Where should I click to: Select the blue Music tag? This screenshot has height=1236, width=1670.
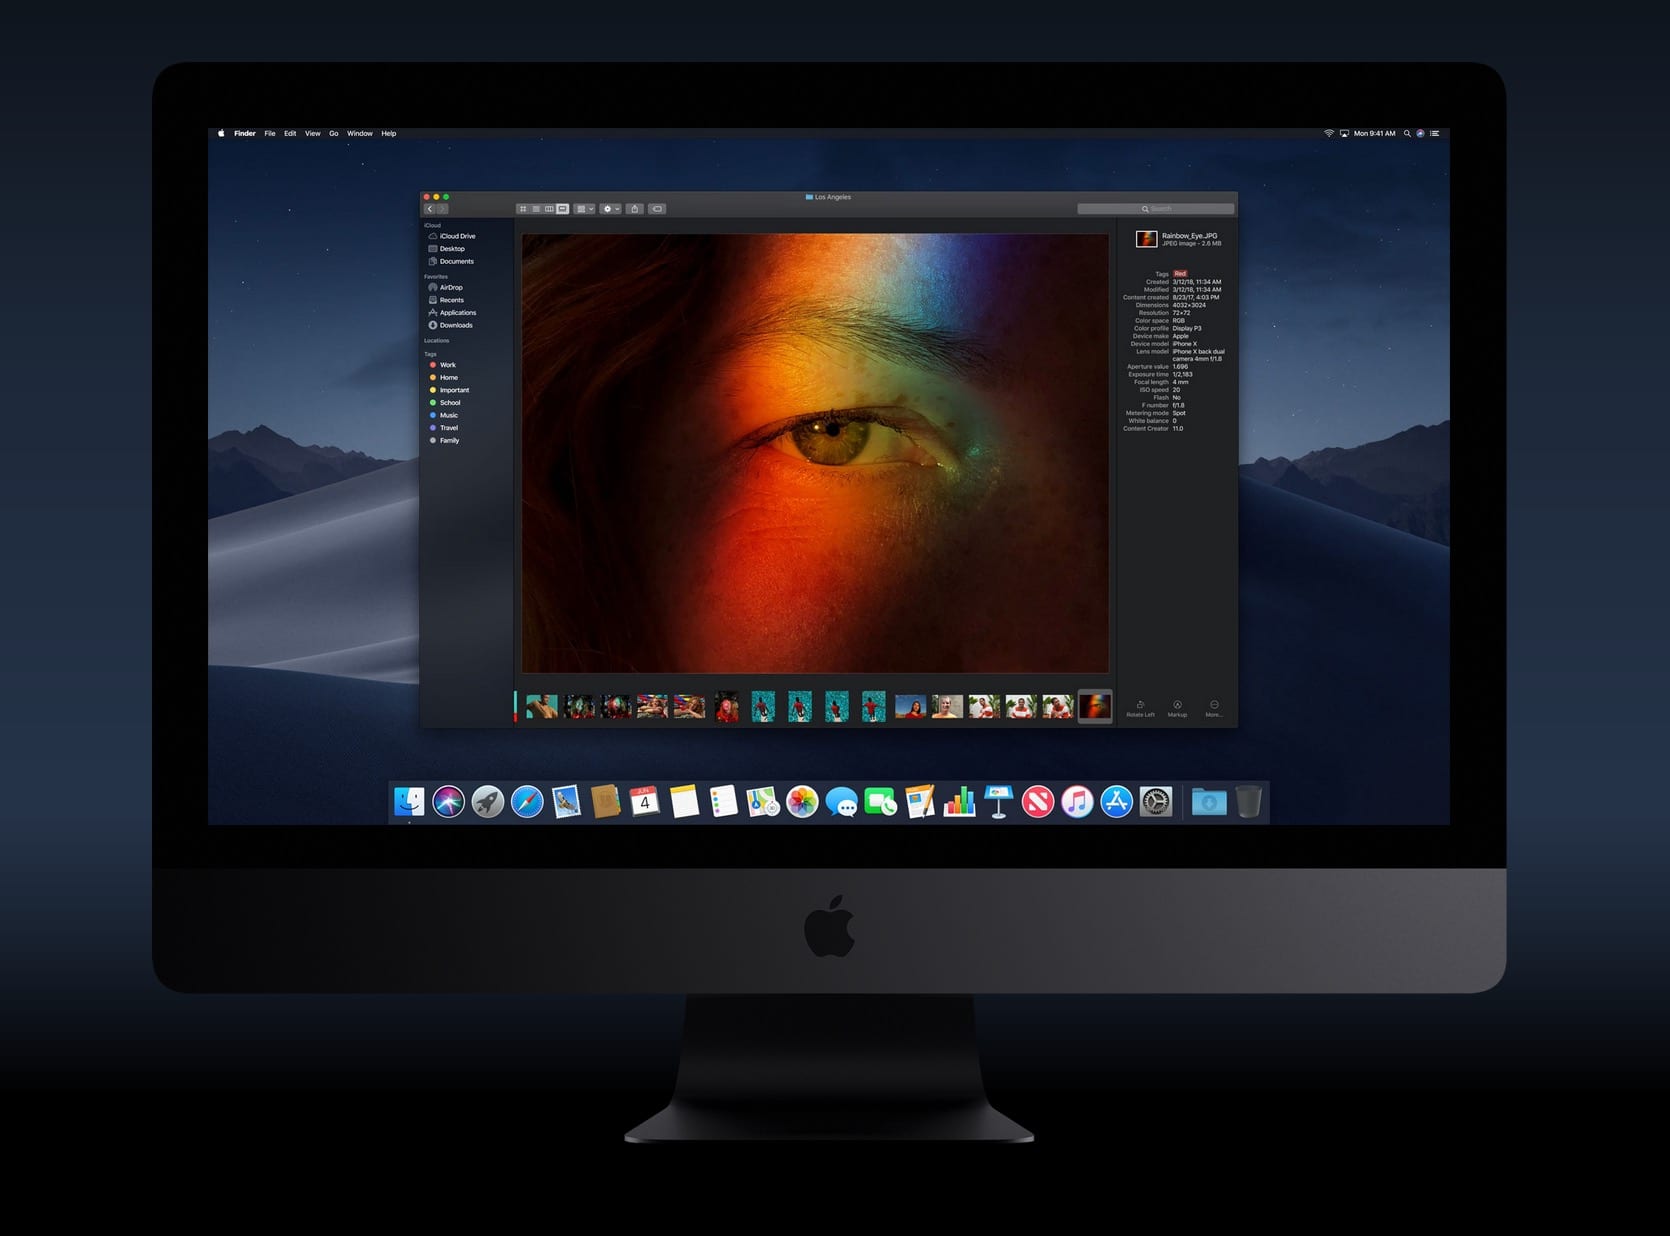coord(443,415)
